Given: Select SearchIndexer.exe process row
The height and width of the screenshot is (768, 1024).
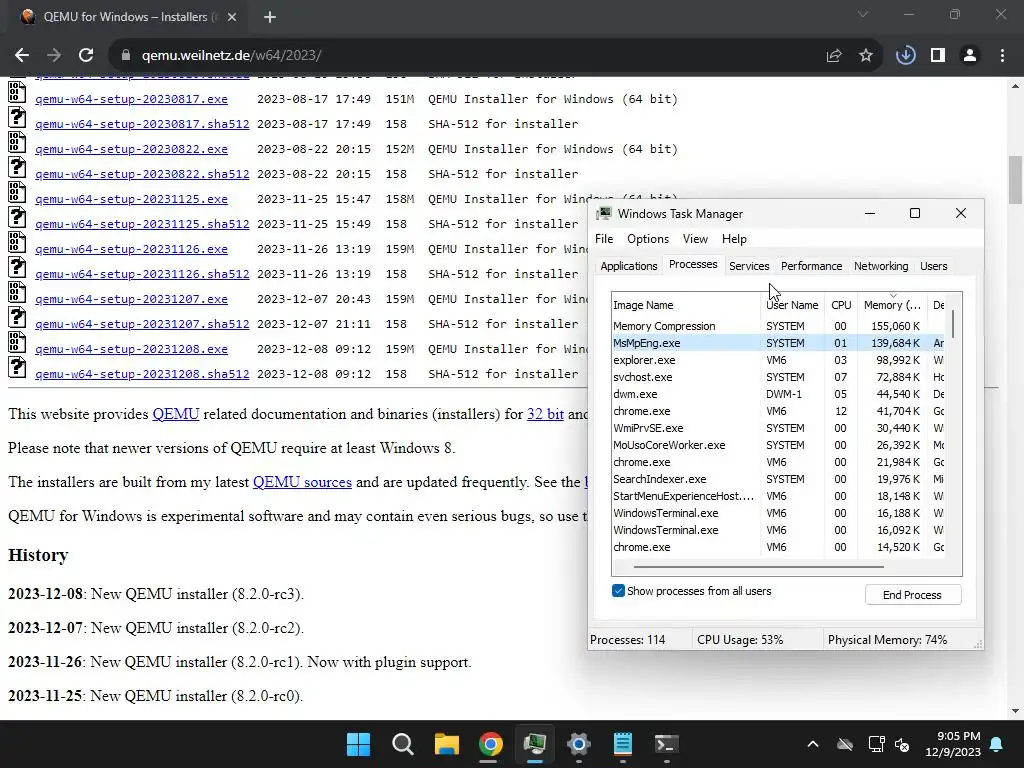Looking at the screenshot, I should (778, 479).
